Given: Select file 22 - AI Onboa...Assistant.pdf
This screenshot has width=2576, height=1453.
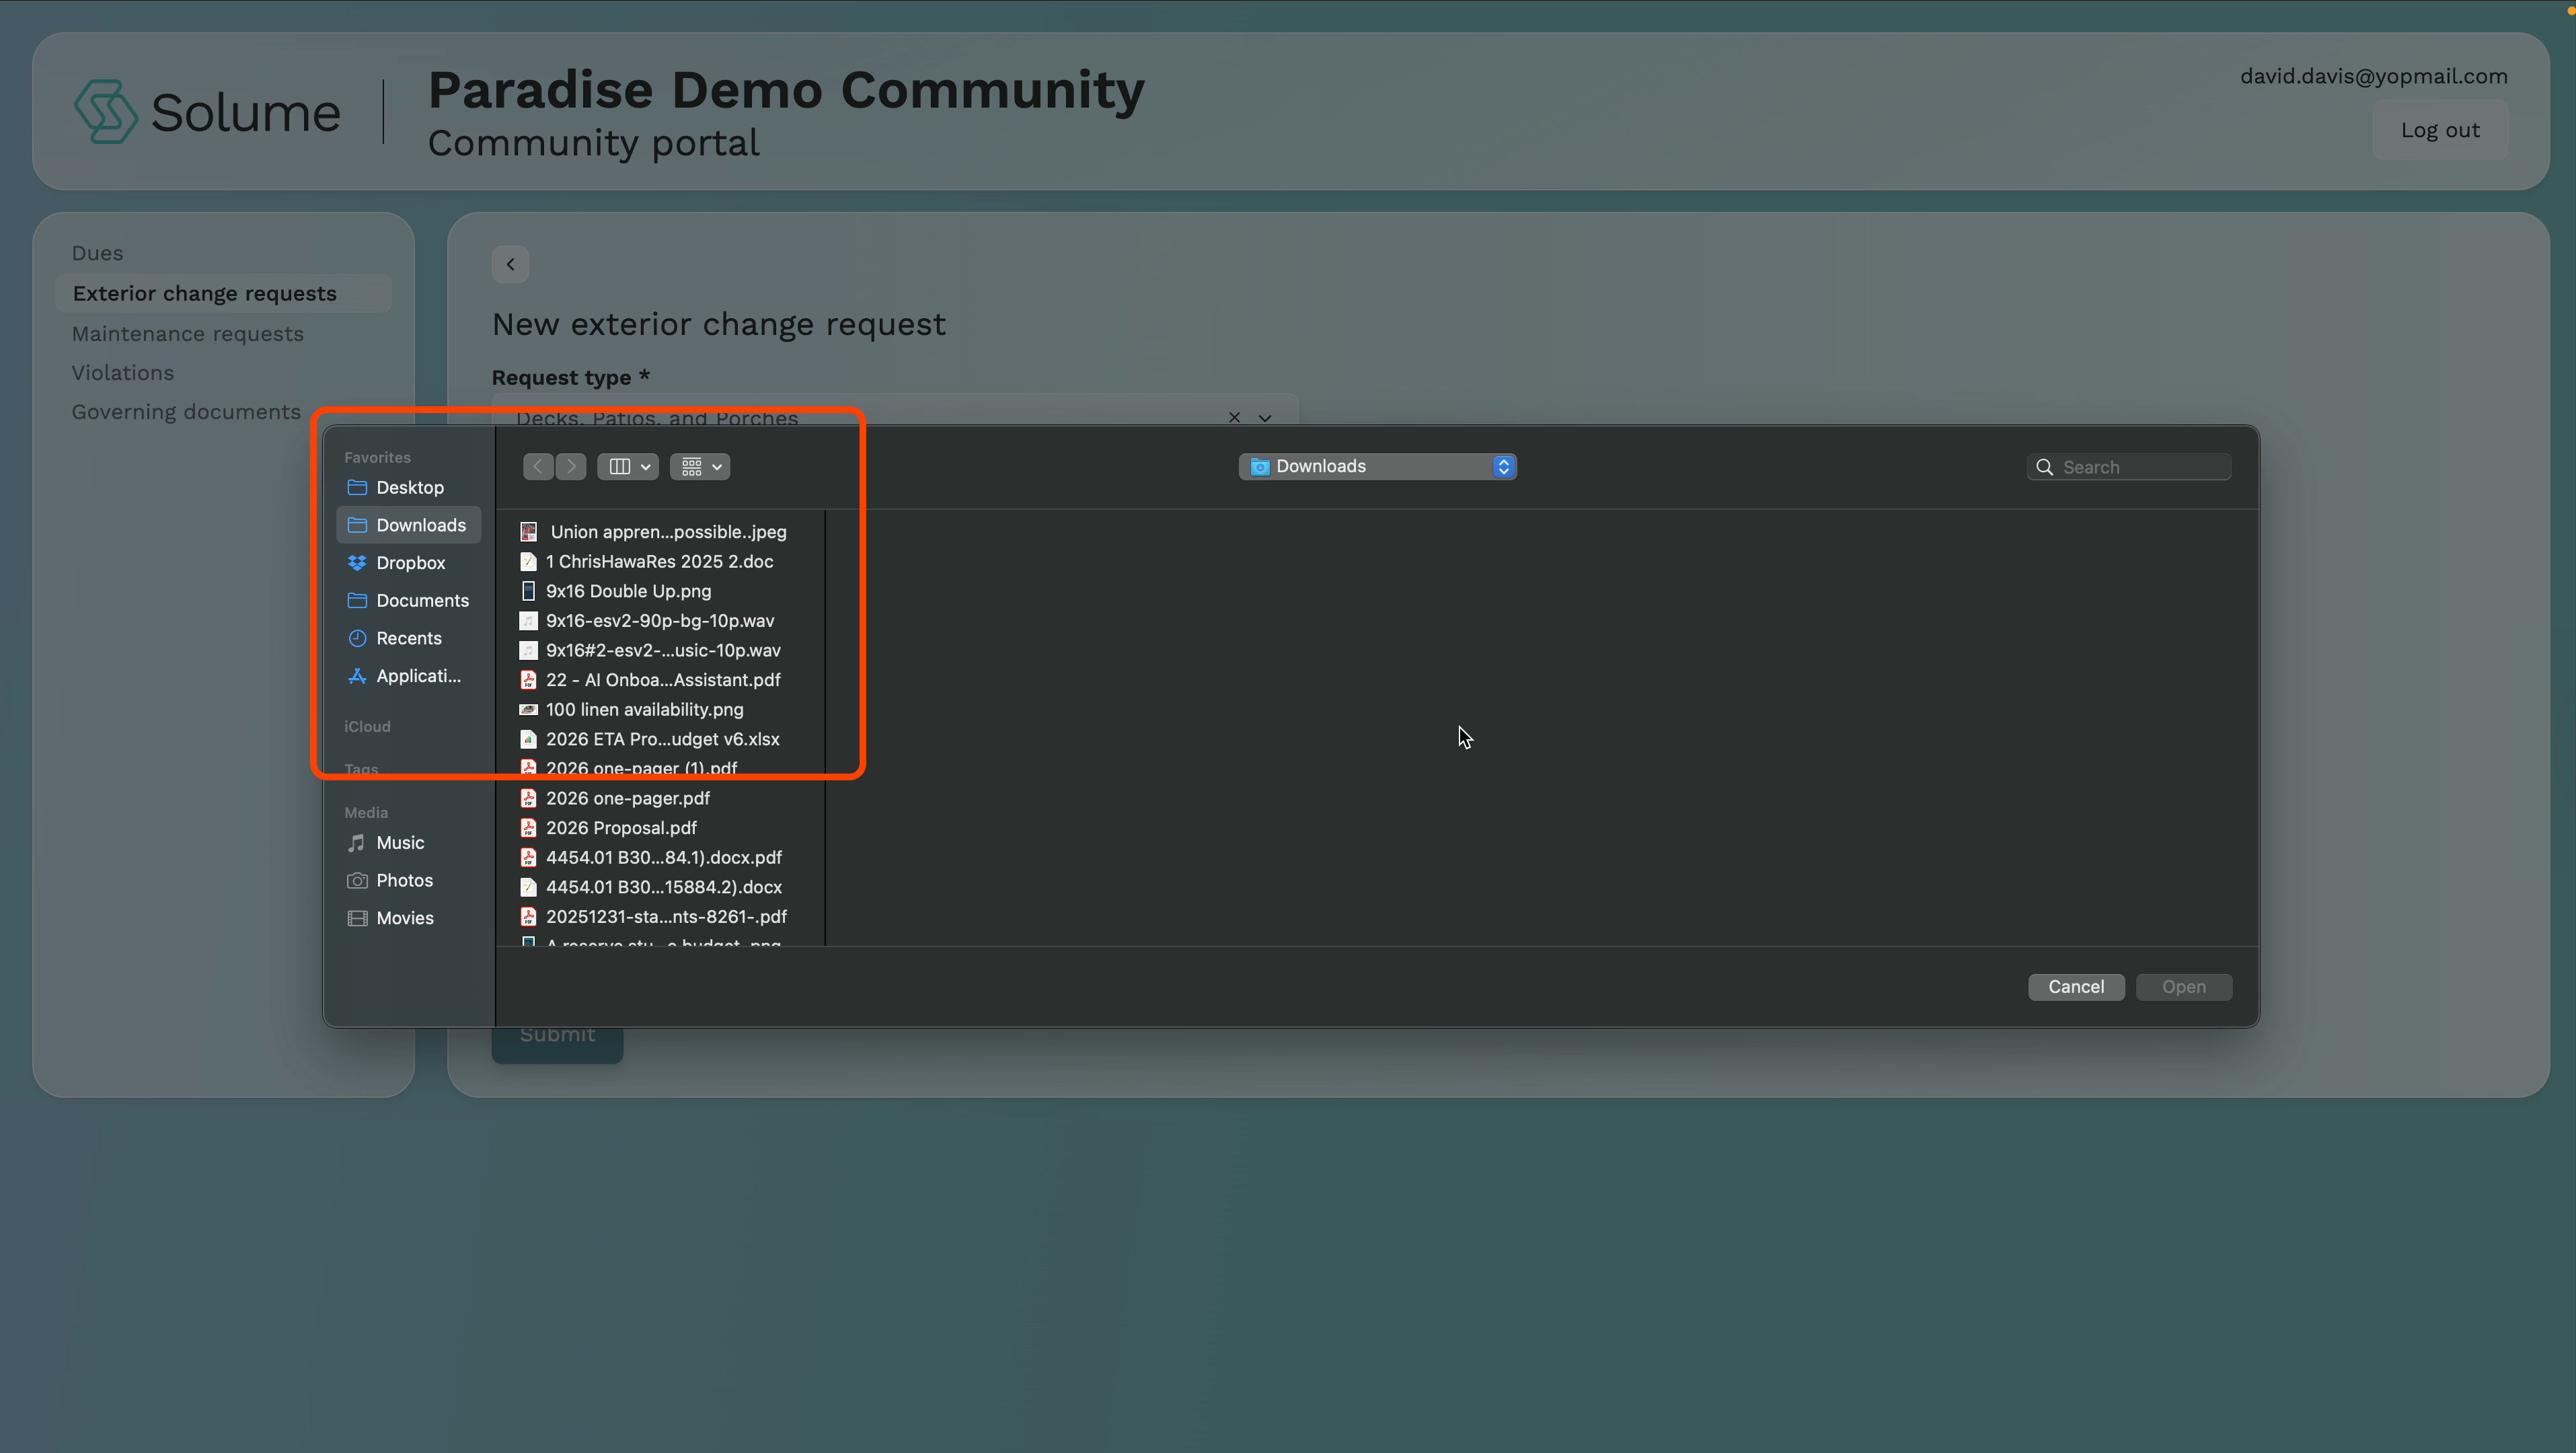Looking at the screenshot, I should click(661, 680).
